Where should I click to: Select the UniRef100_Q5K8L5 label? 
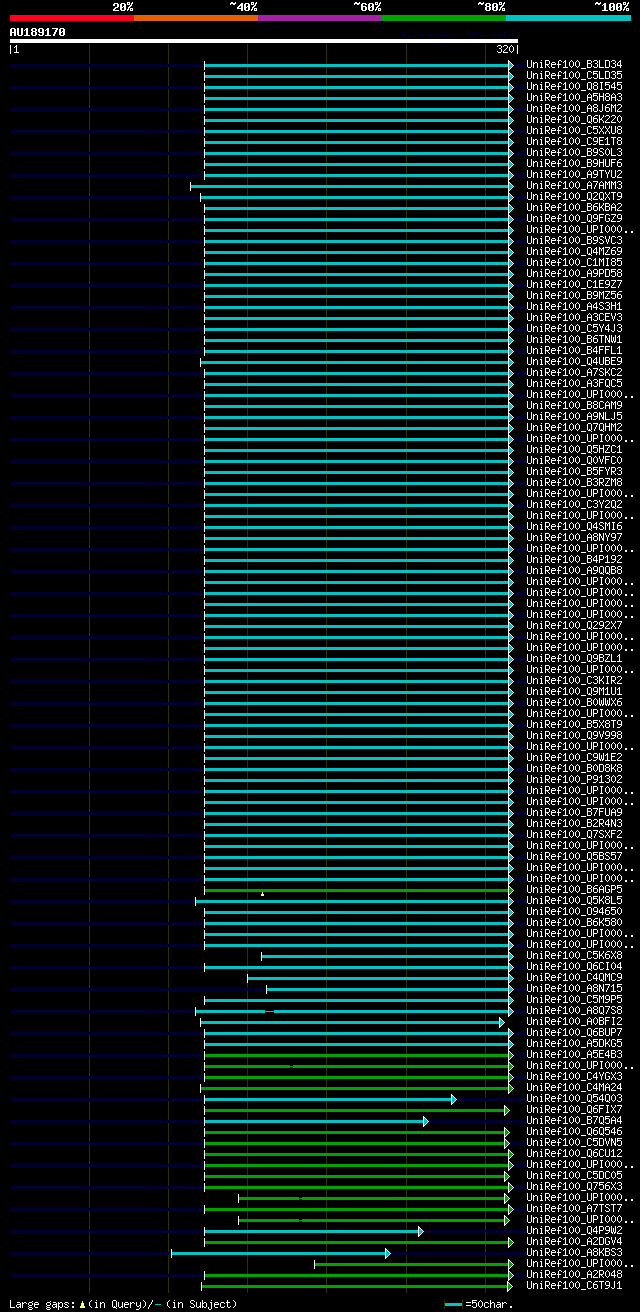point(574,901)
